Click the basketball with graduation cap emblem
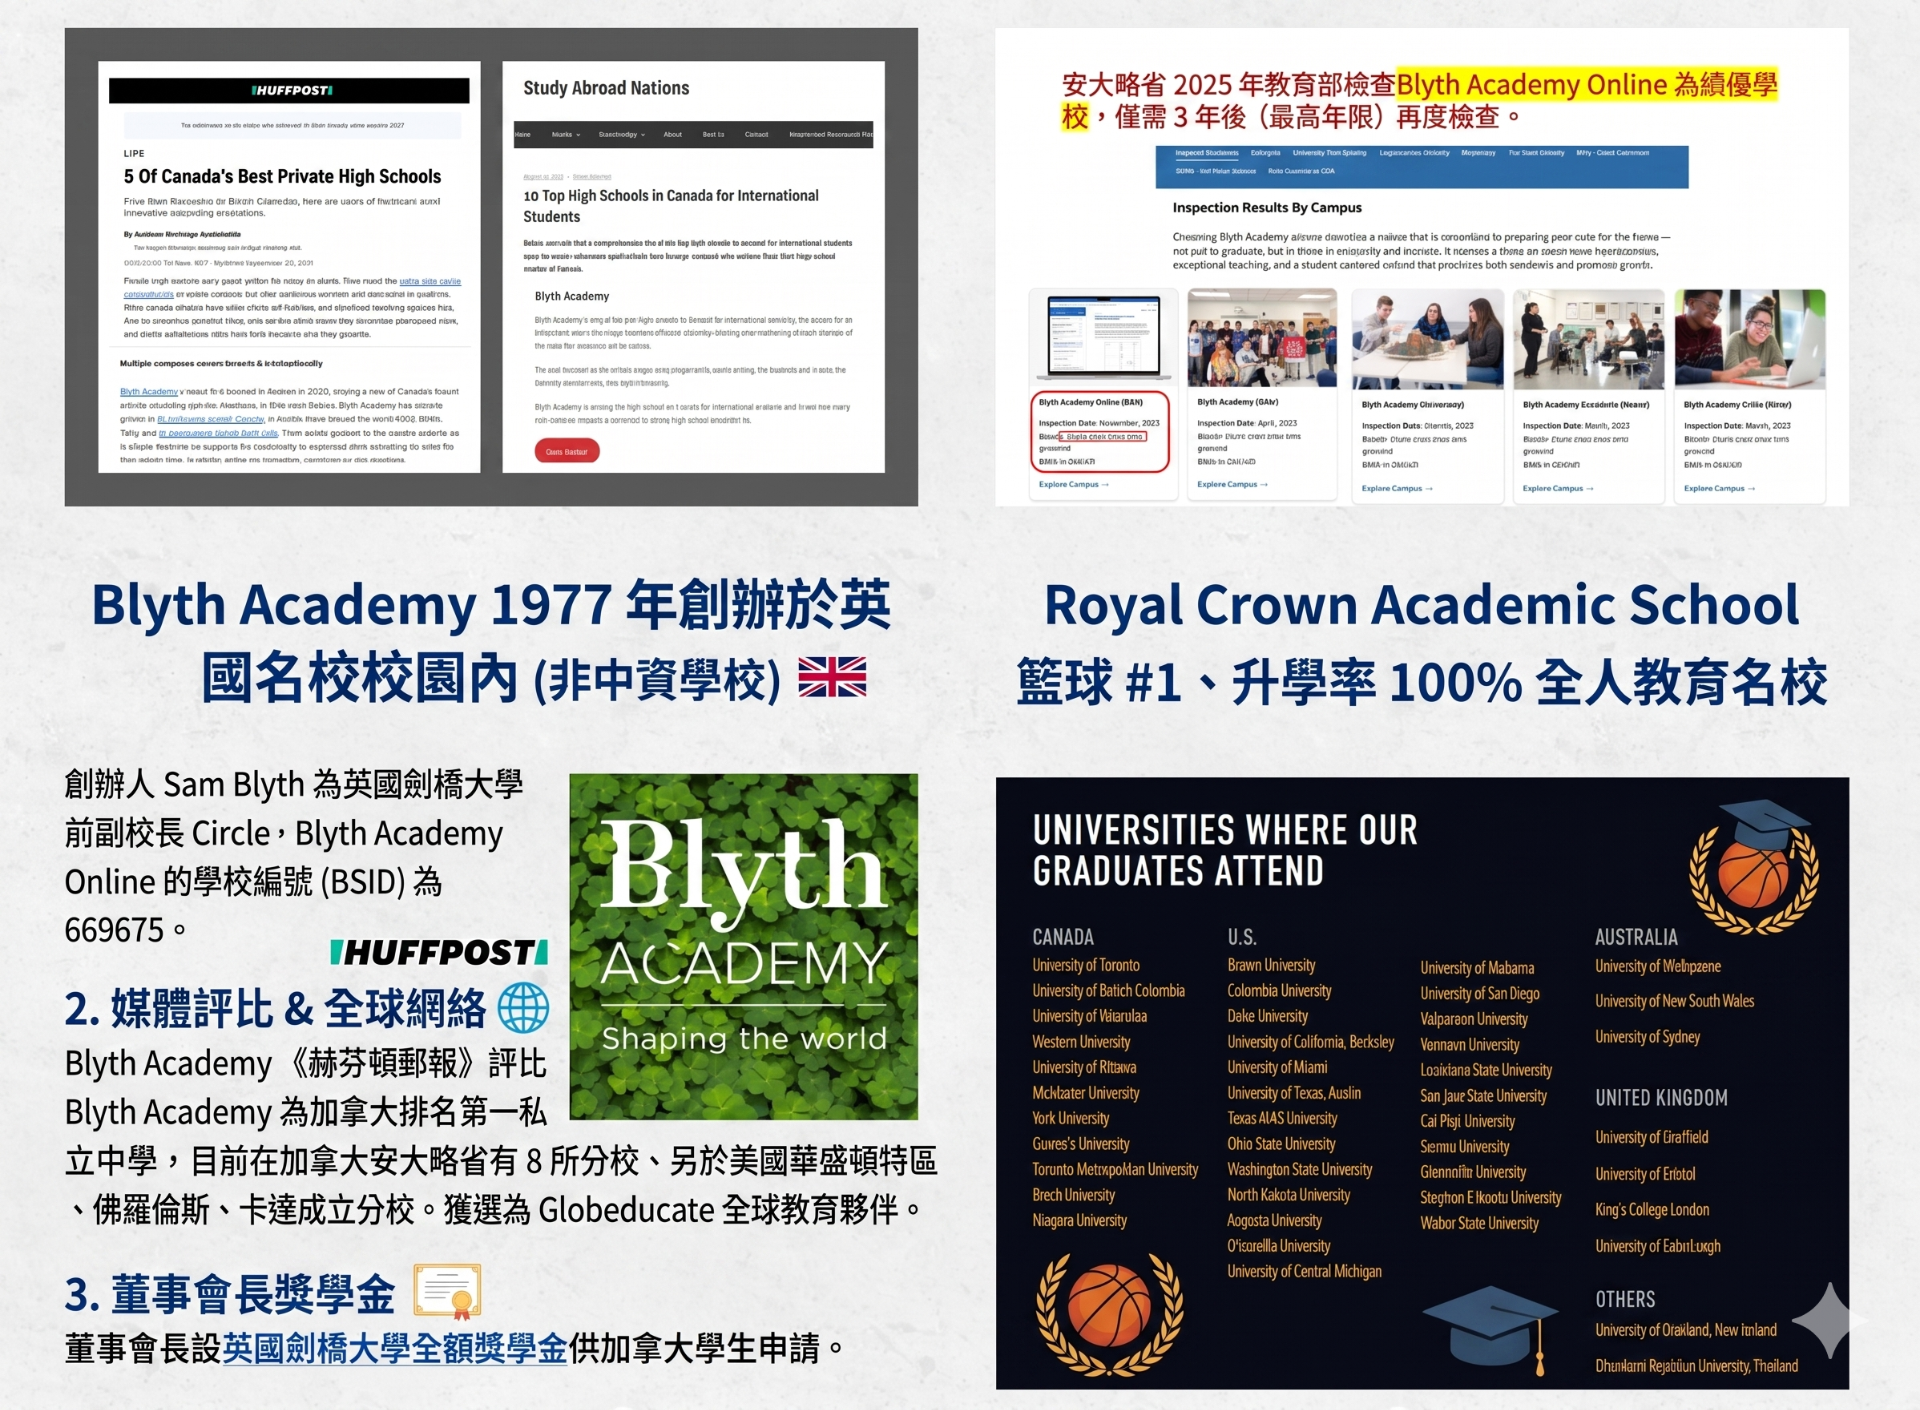 point(1755,867)
